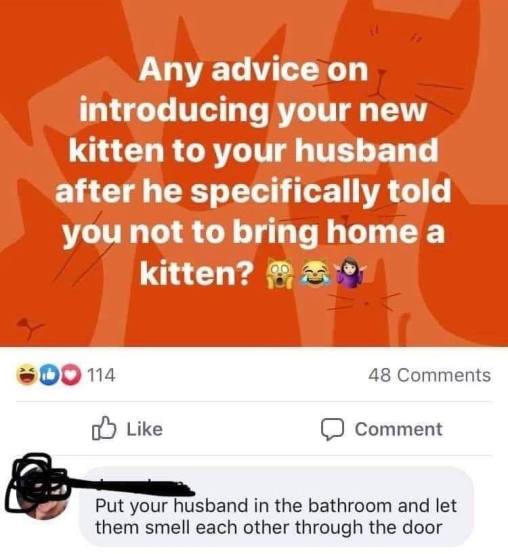Screen dimensions: 508x554
Task: Open the commenter's scribbled profile picture
Action: 37,488
